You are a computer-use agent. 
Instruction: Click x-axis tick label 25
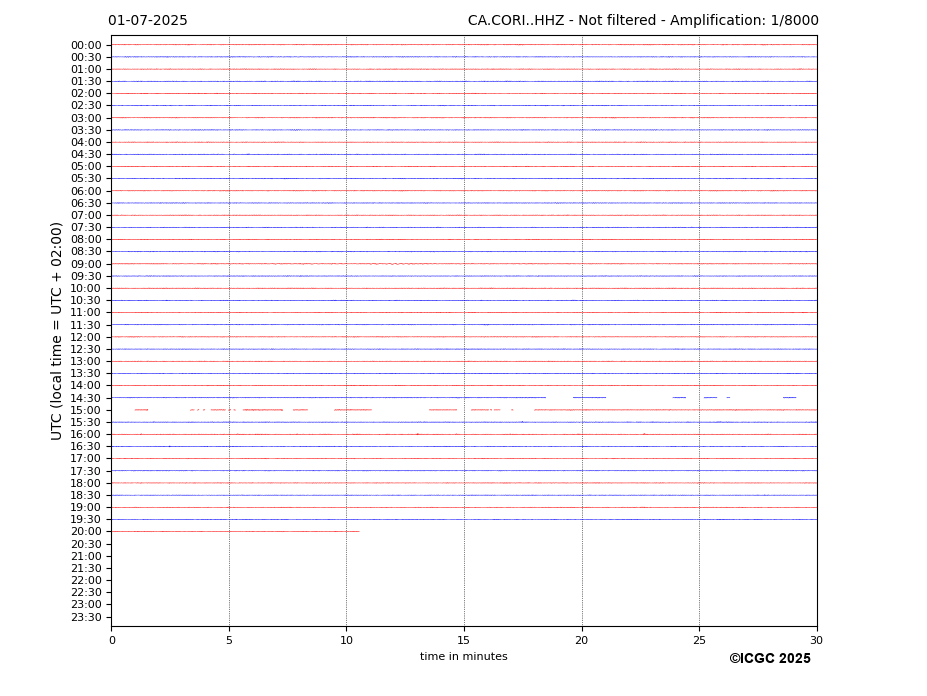coord(699,640)
